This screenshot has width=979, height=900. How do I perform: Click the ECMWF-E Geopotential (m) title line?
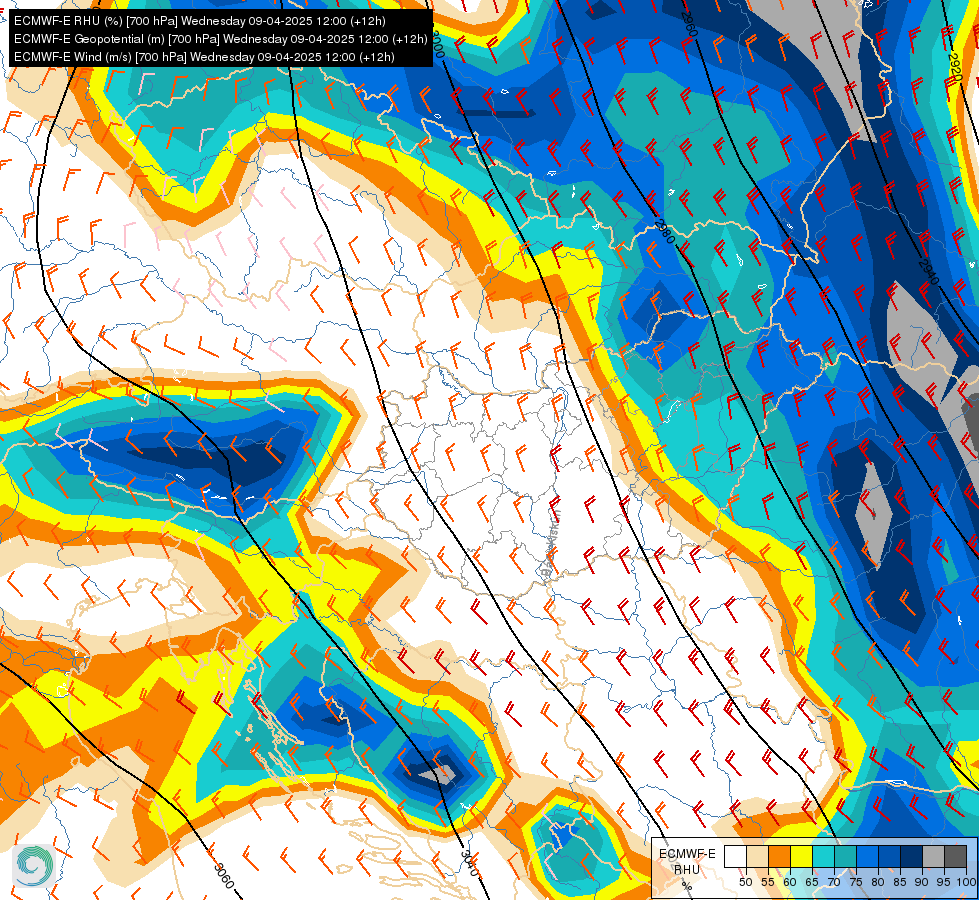[220, 39]
